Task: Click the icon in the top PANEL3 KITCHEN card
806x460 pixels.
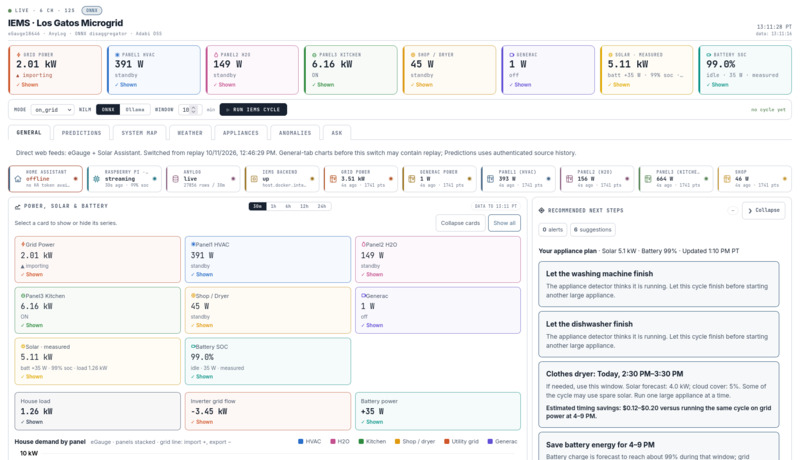Action: (x=314, y=54)
